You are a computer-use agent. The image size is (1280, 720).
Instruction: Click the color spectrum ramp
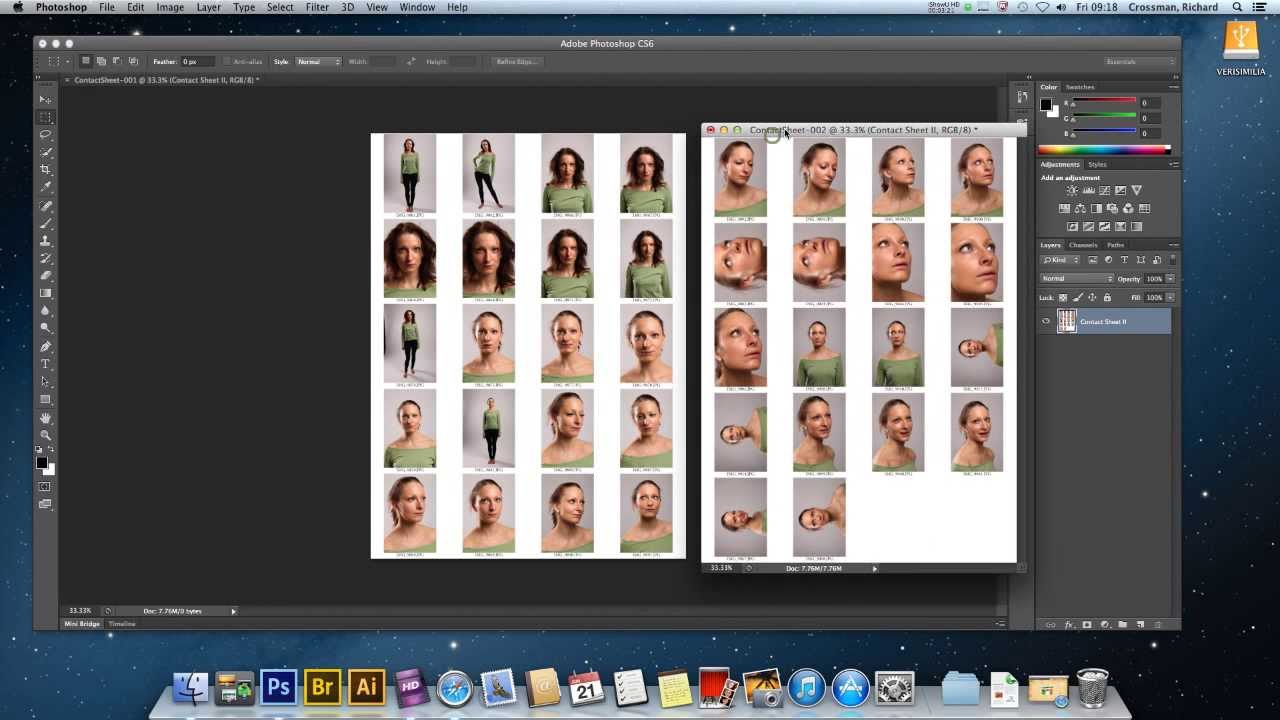[1104, 149]
